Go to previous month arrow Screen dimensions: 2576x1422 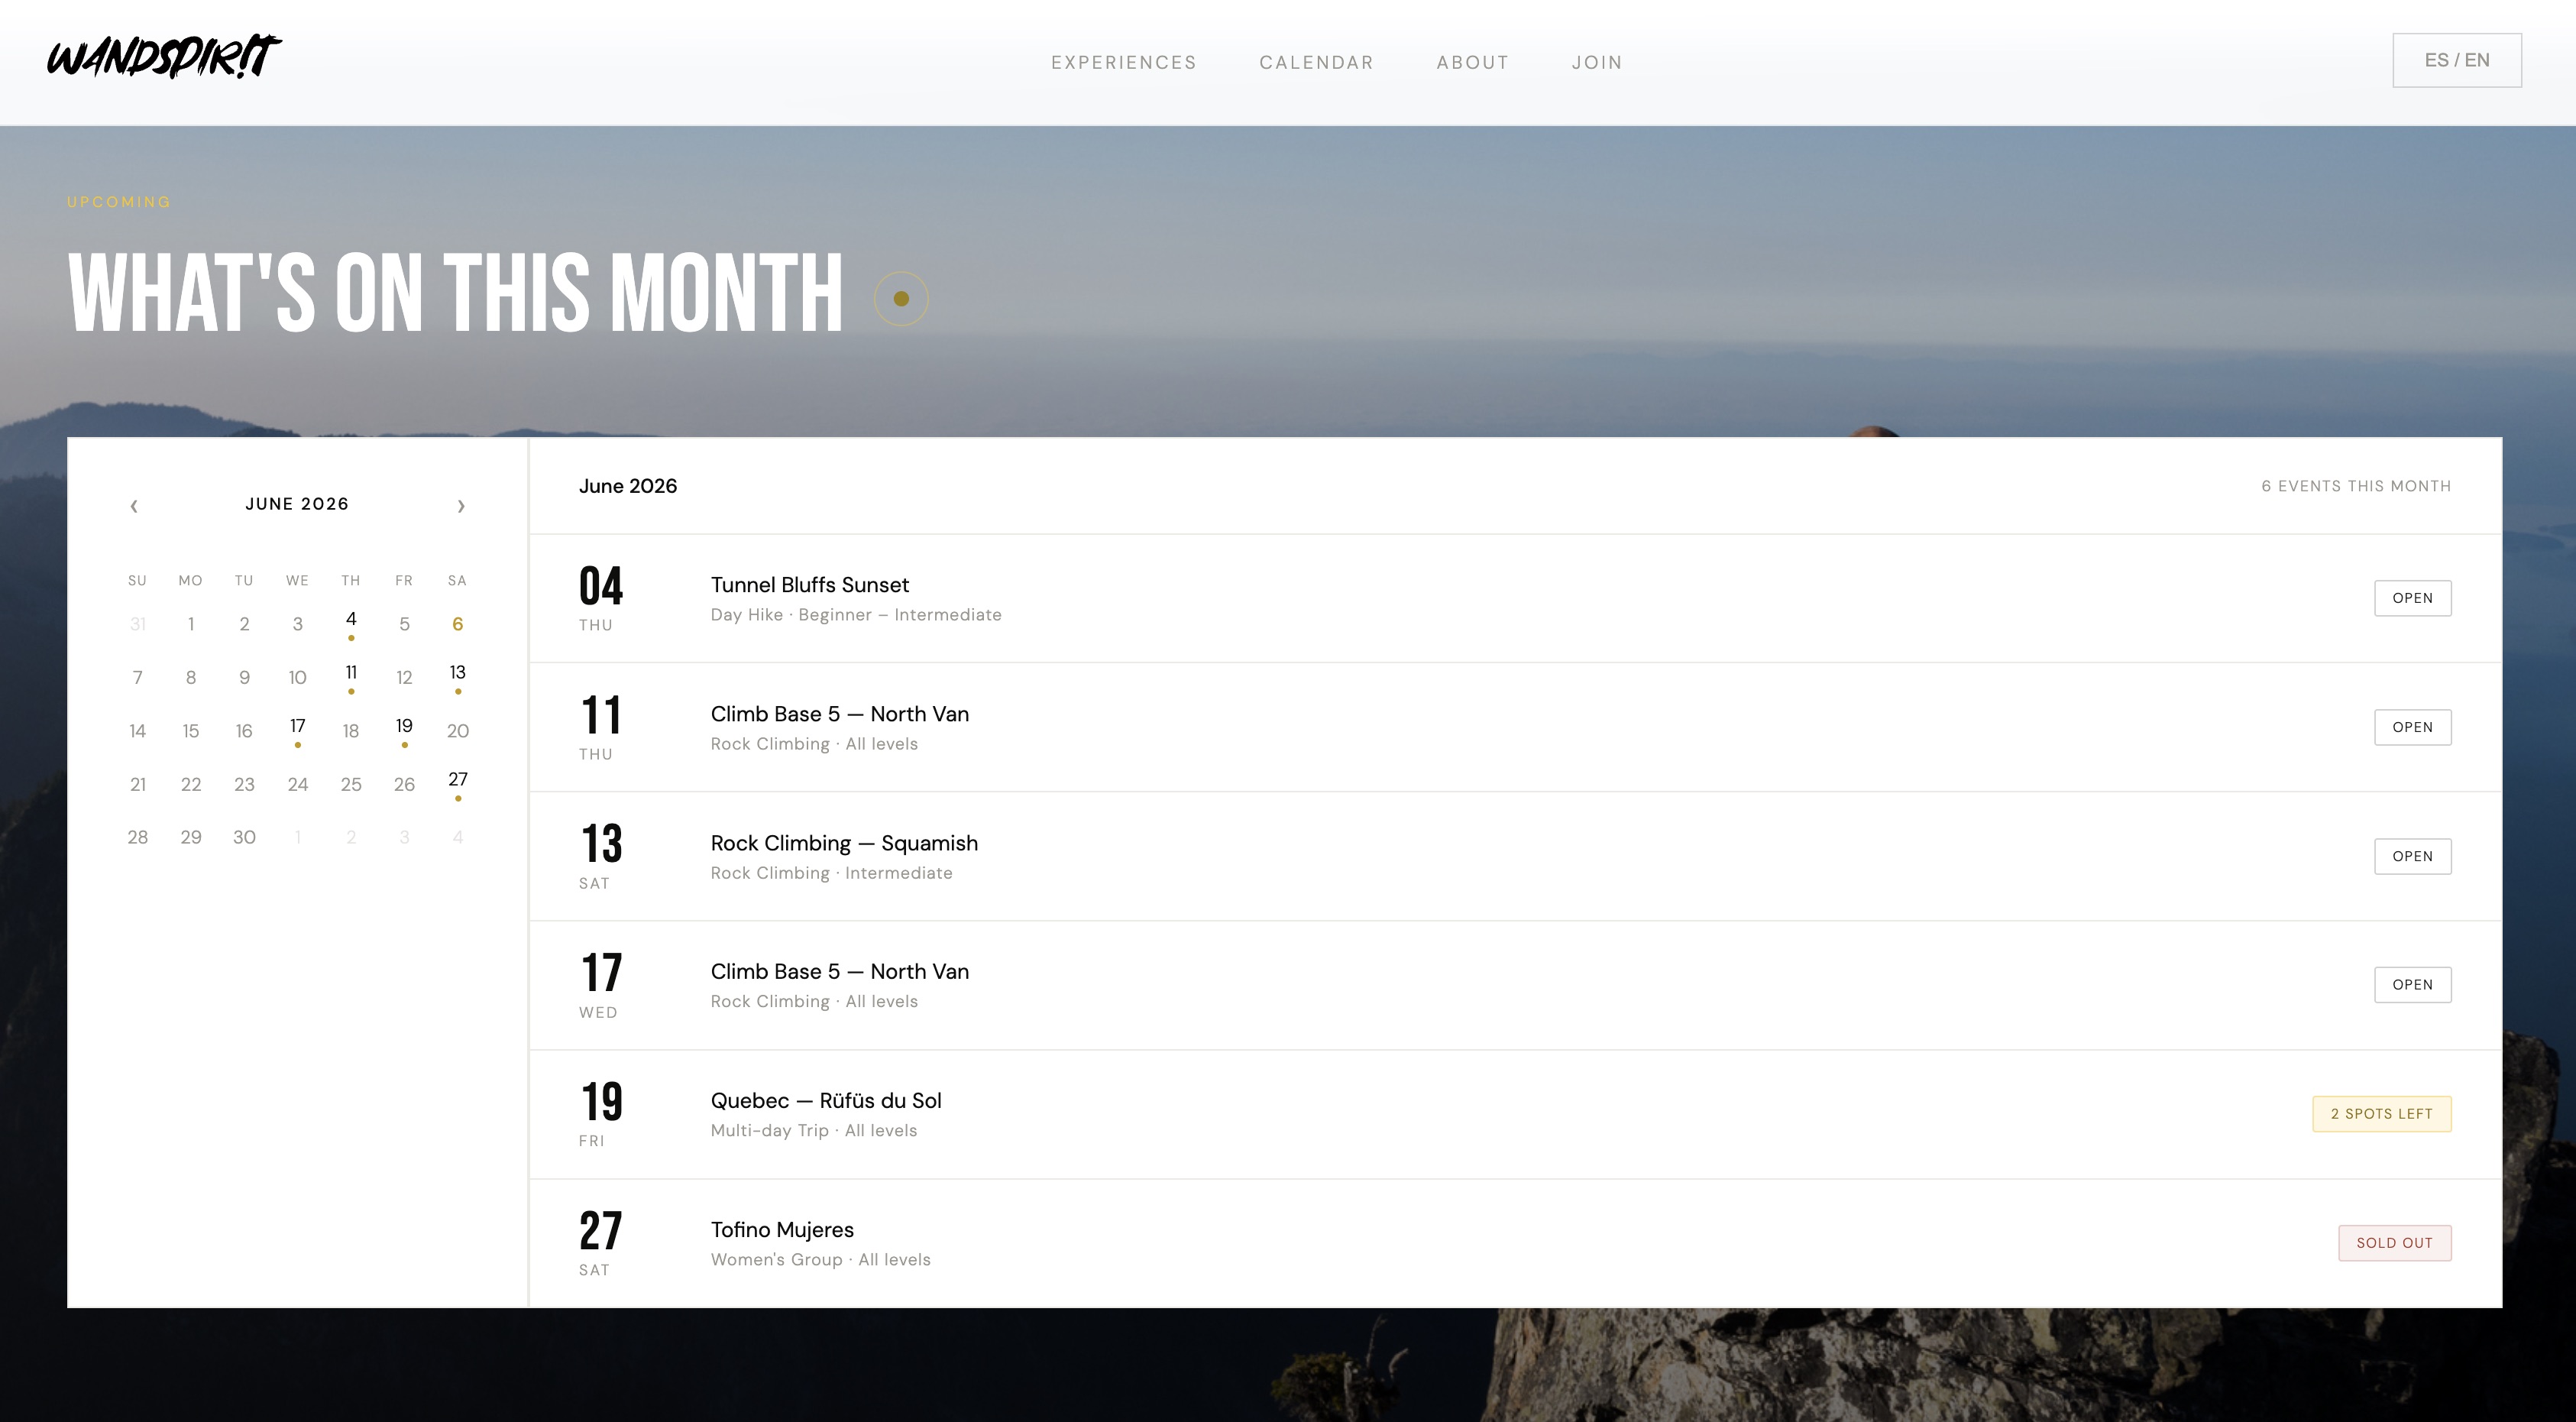click(x=134, y=506)
